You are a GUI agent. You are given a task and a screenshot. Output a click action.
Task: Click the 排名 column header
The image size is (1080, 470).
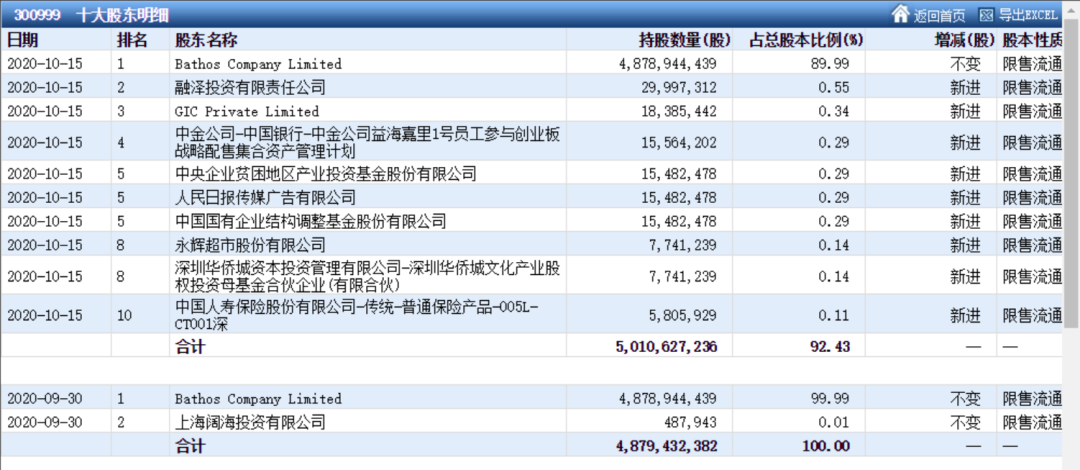tap(132, 40)
